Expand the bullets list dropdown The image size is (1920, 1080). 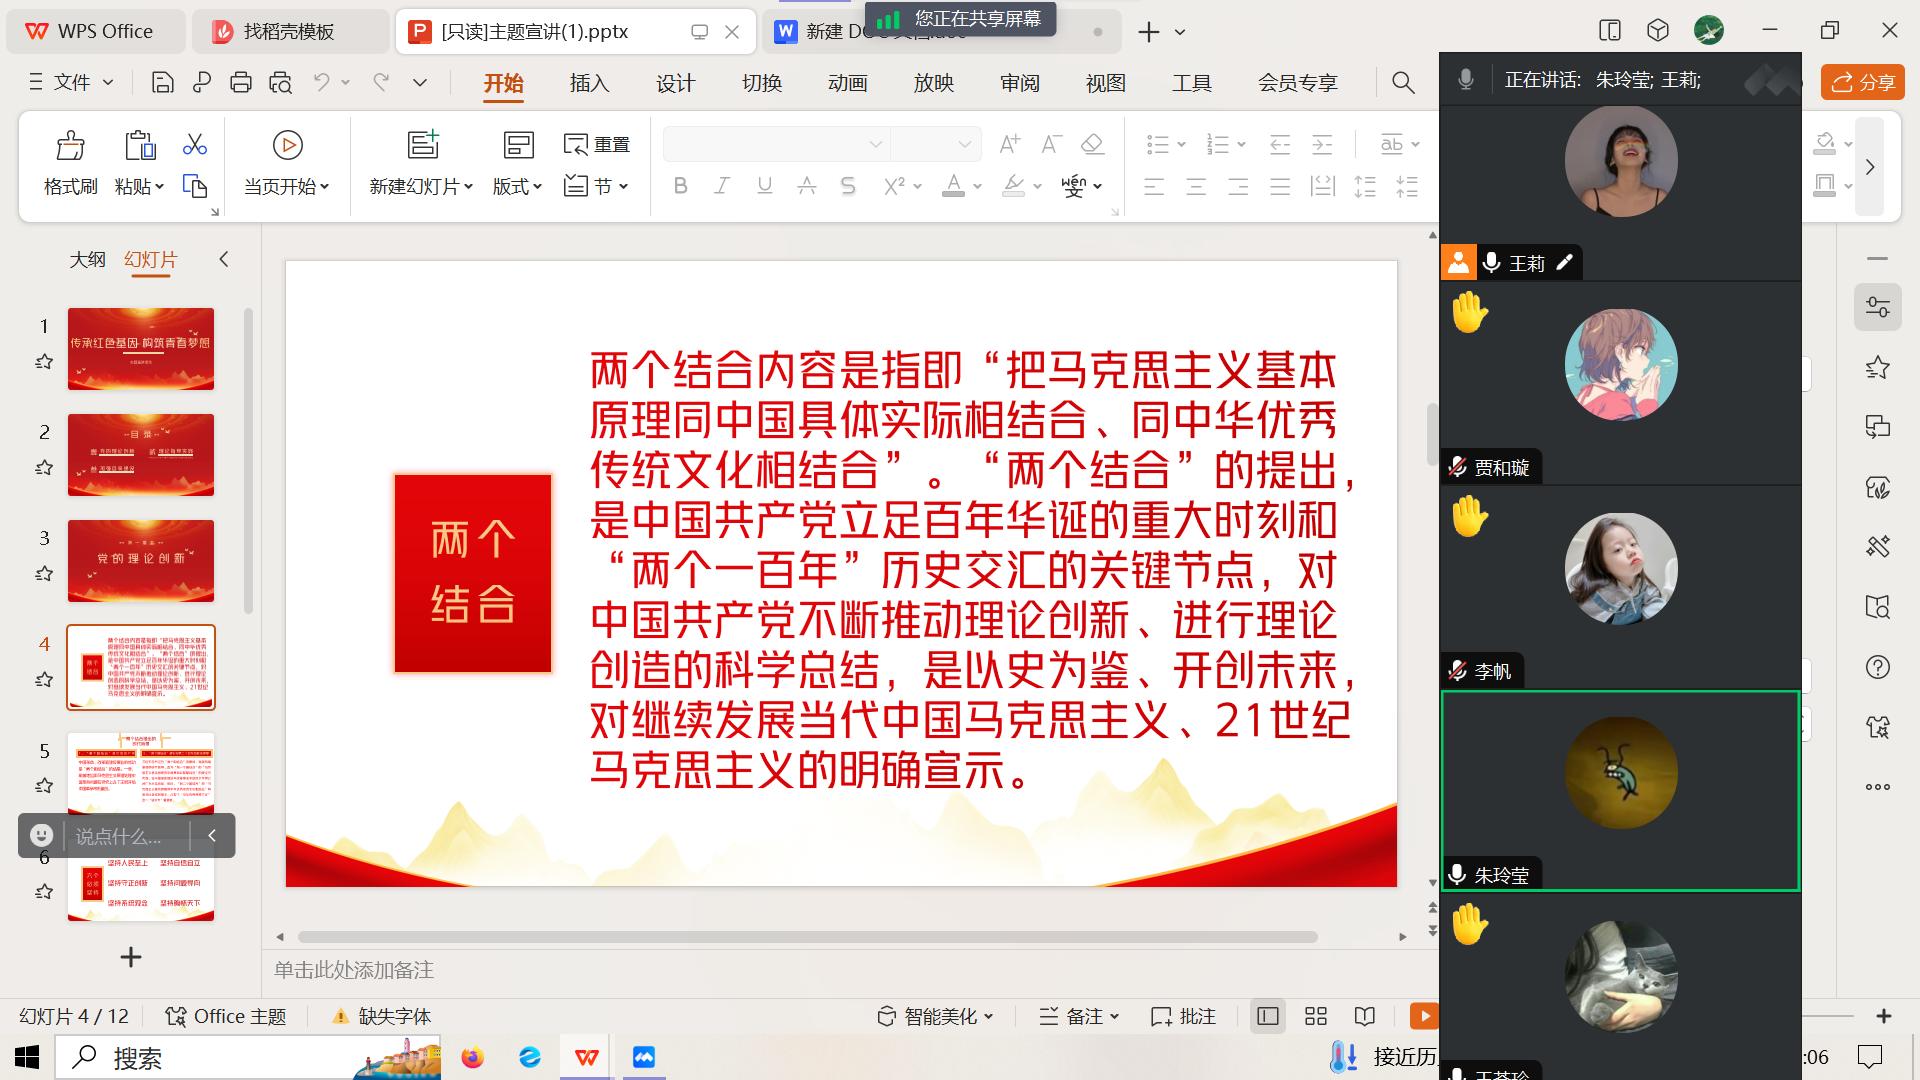coord(1181,146)
